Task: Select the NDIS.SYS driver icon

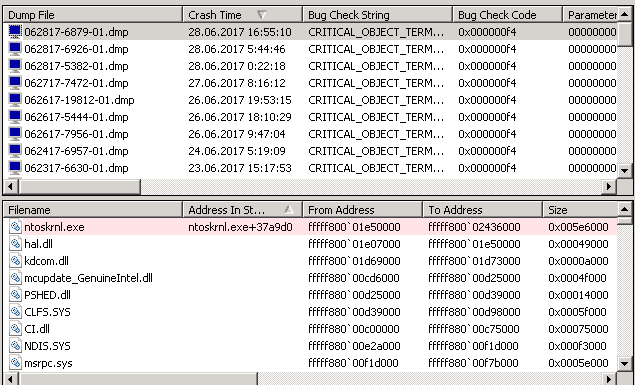Action: click(x=15, y=346)
